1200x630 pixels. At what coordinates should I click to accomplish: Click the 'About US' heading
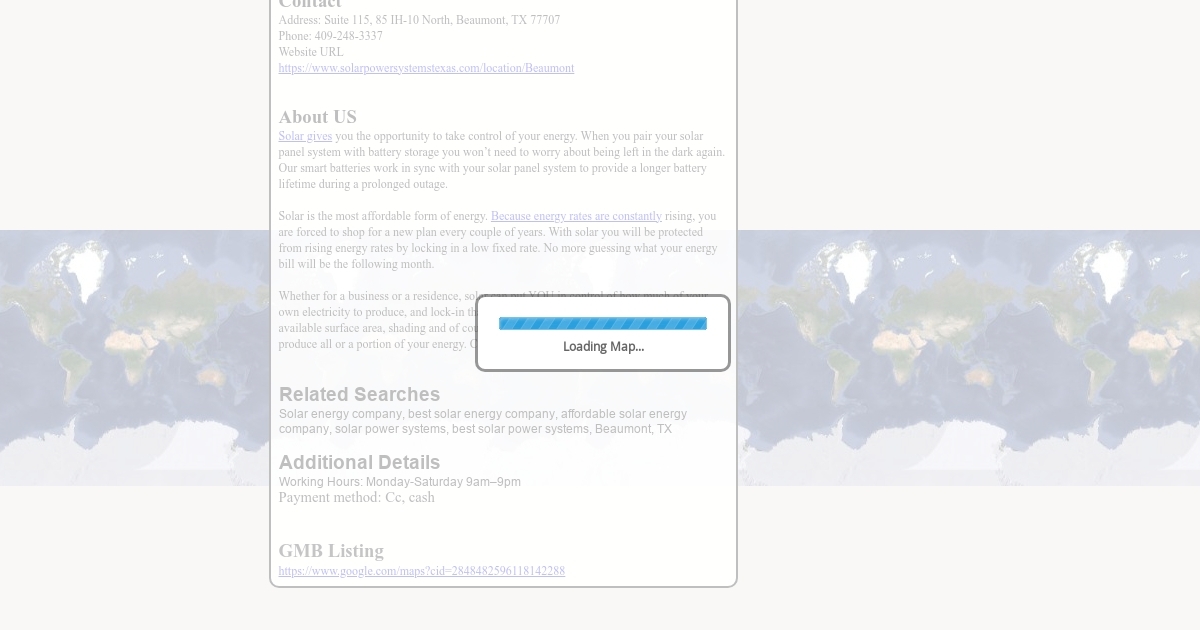pyautogui.click(x=317, y=117)
